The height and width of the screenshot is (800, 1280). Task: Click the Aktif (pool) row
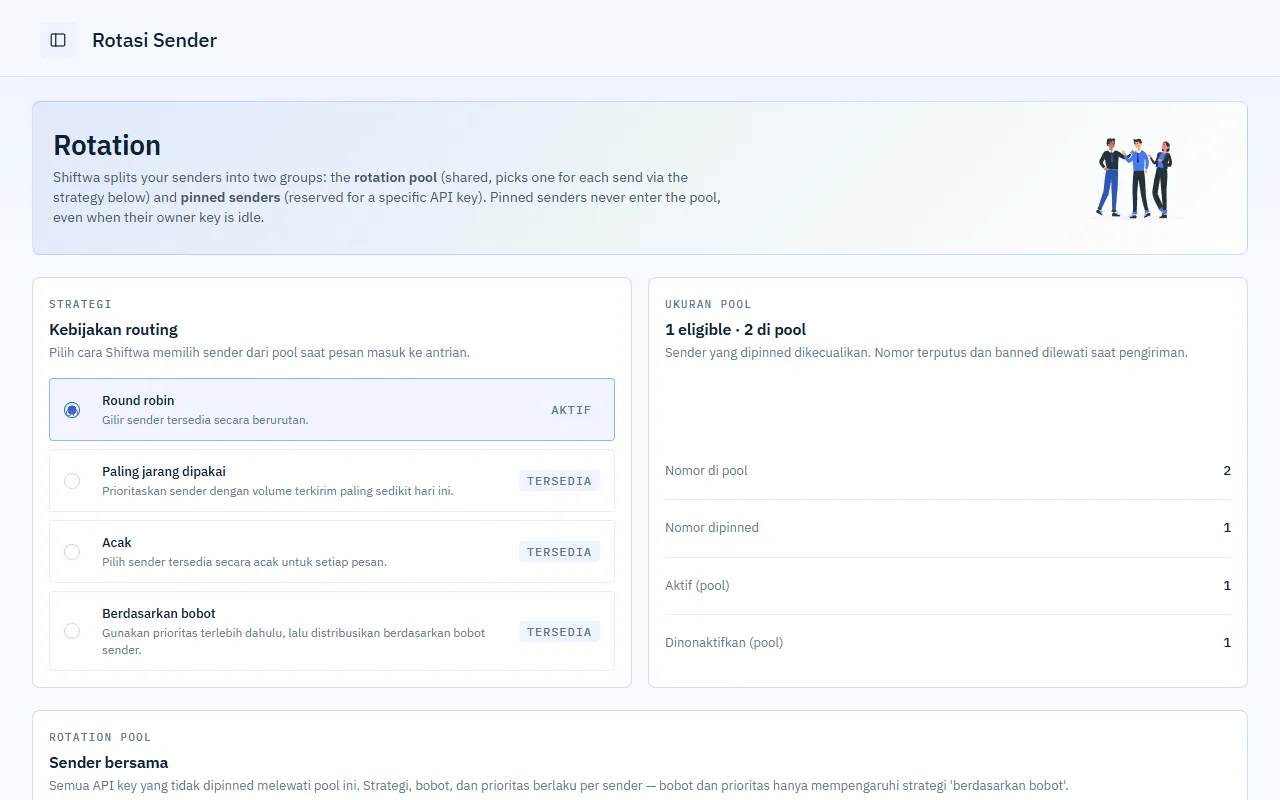point(948,586)
